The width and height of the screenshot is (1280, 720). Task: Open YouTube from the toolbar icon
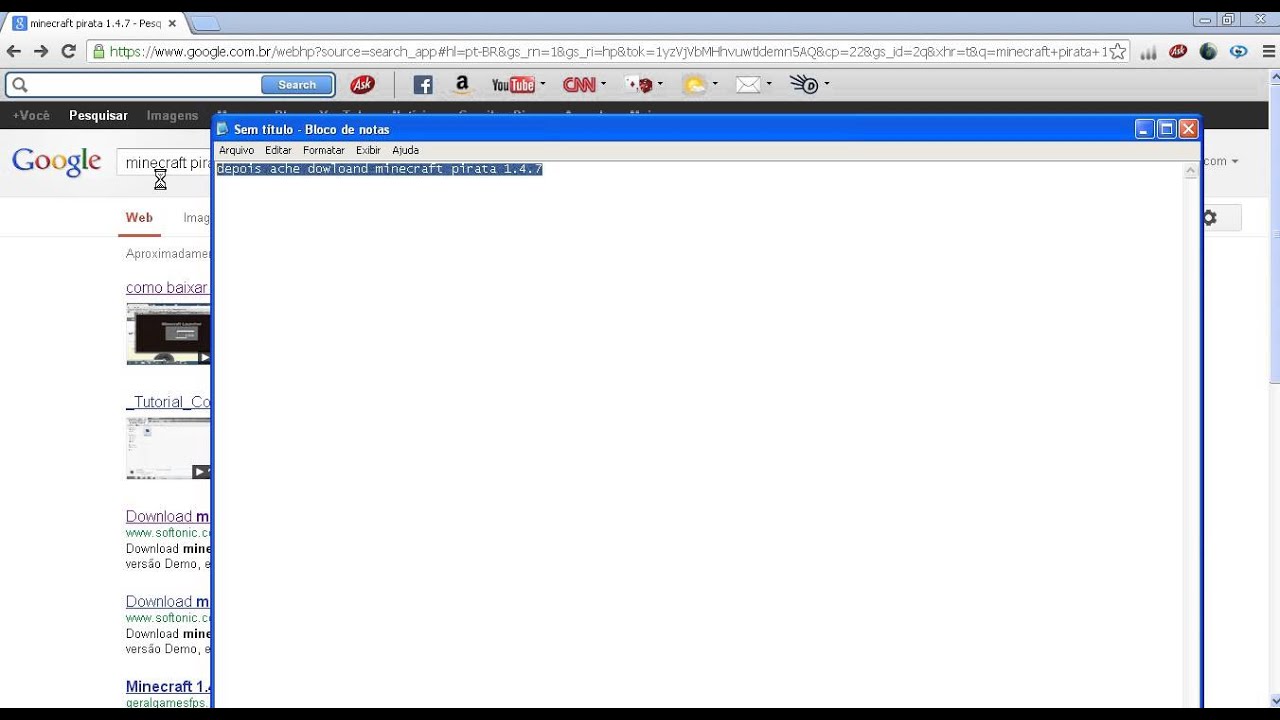click(513, 85)
